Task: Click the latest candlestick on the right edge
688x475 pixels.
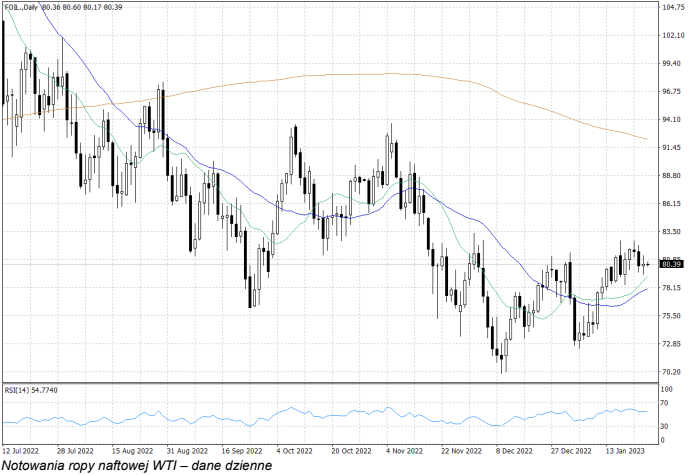Action: [647, 264]
